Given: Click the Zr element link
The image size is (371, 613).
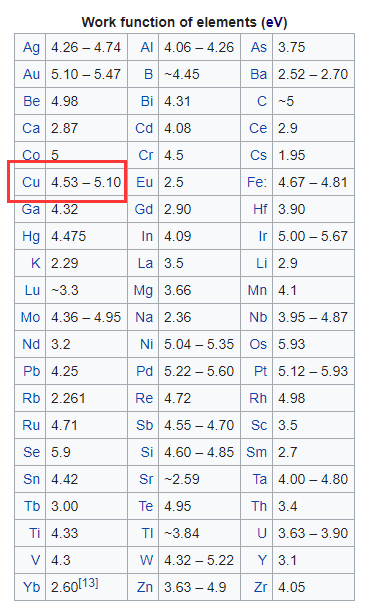Looking at the screenshot, I should (x=260, y=587).
